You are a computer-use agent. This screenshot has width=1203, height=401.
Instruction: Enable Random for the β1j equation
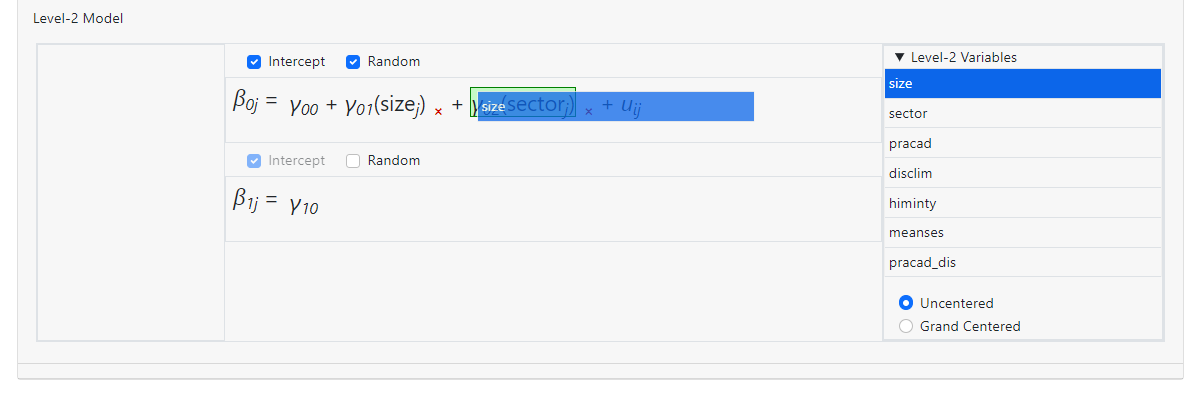pos(353,161)
